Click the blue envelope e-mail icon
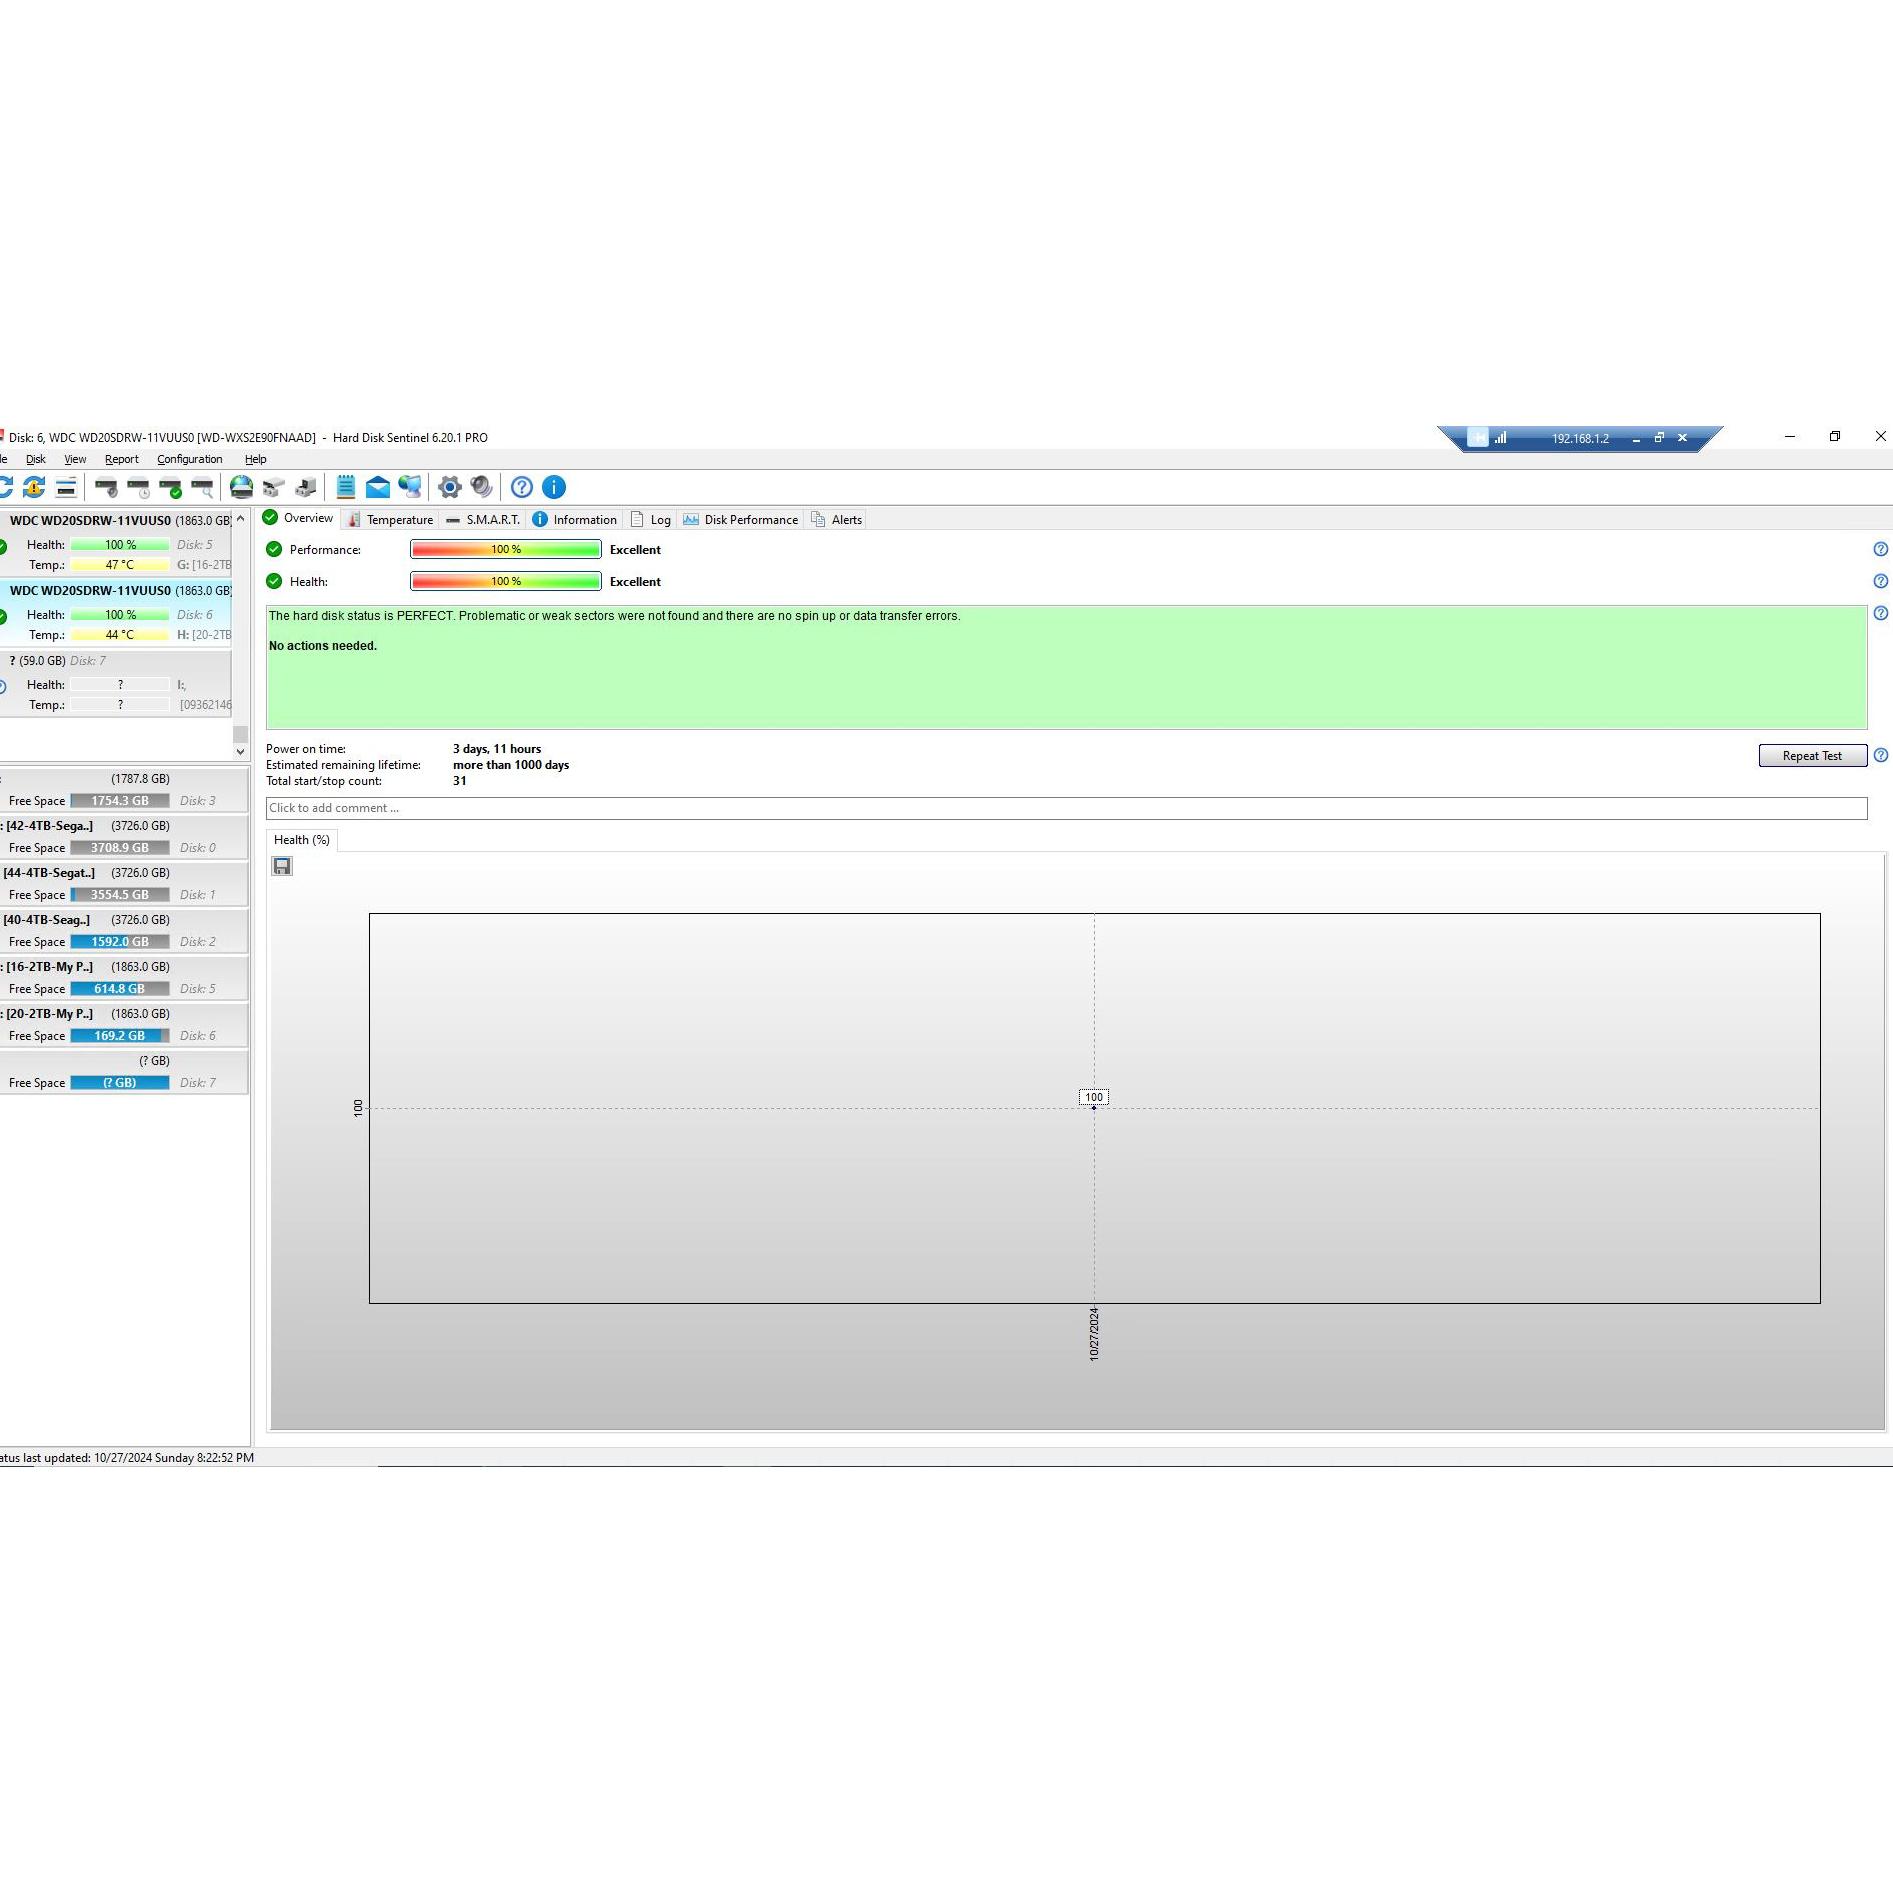The image size is (1893, 1893). click(377, 487)
